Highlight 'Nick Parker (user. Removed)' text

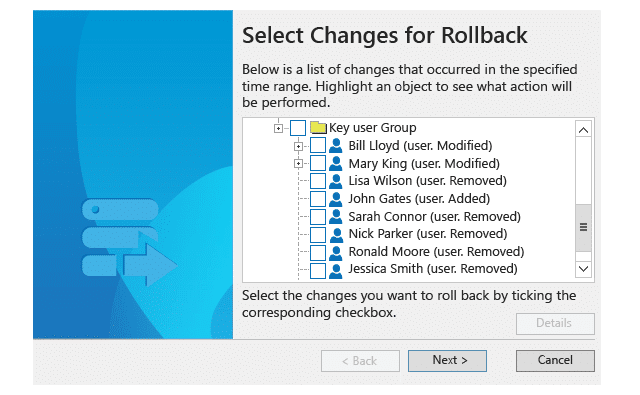click(428, 234)
